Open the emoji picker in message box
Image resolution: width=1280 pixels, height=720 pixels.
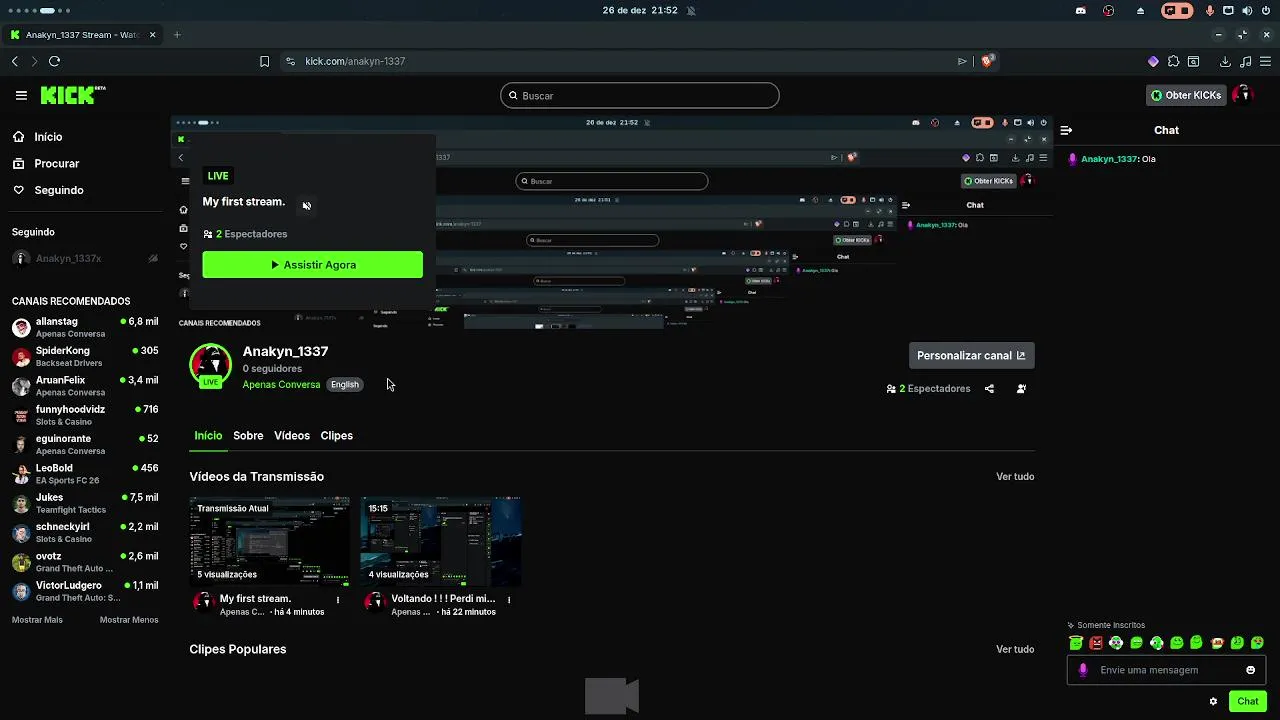coord(1250,670)
